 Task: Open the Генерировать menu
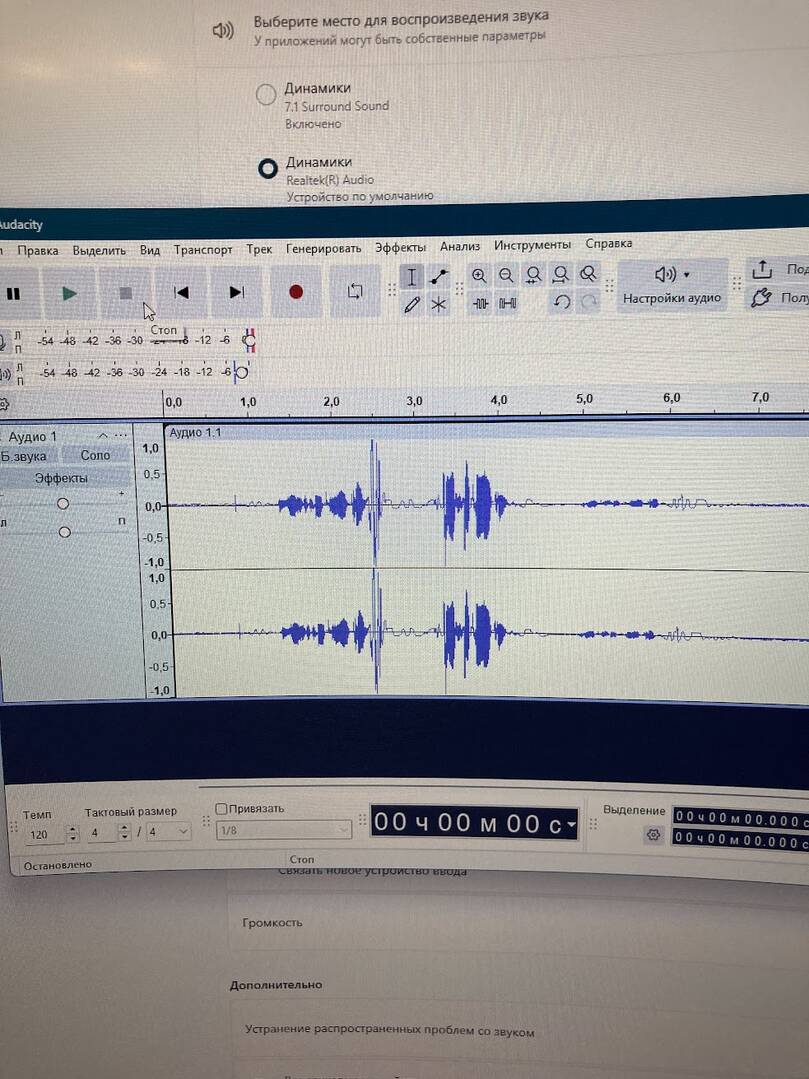[323, 248]
